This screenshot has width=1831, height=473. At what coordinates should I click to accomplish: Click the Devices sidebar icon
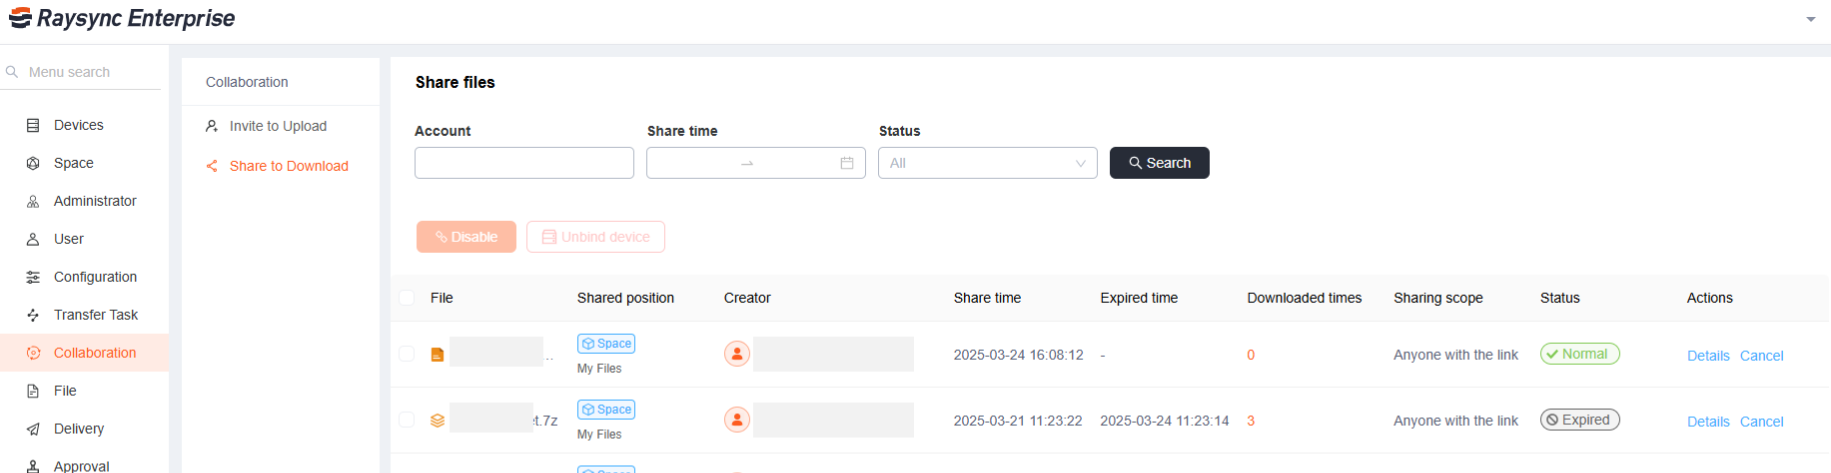(33, 125)
